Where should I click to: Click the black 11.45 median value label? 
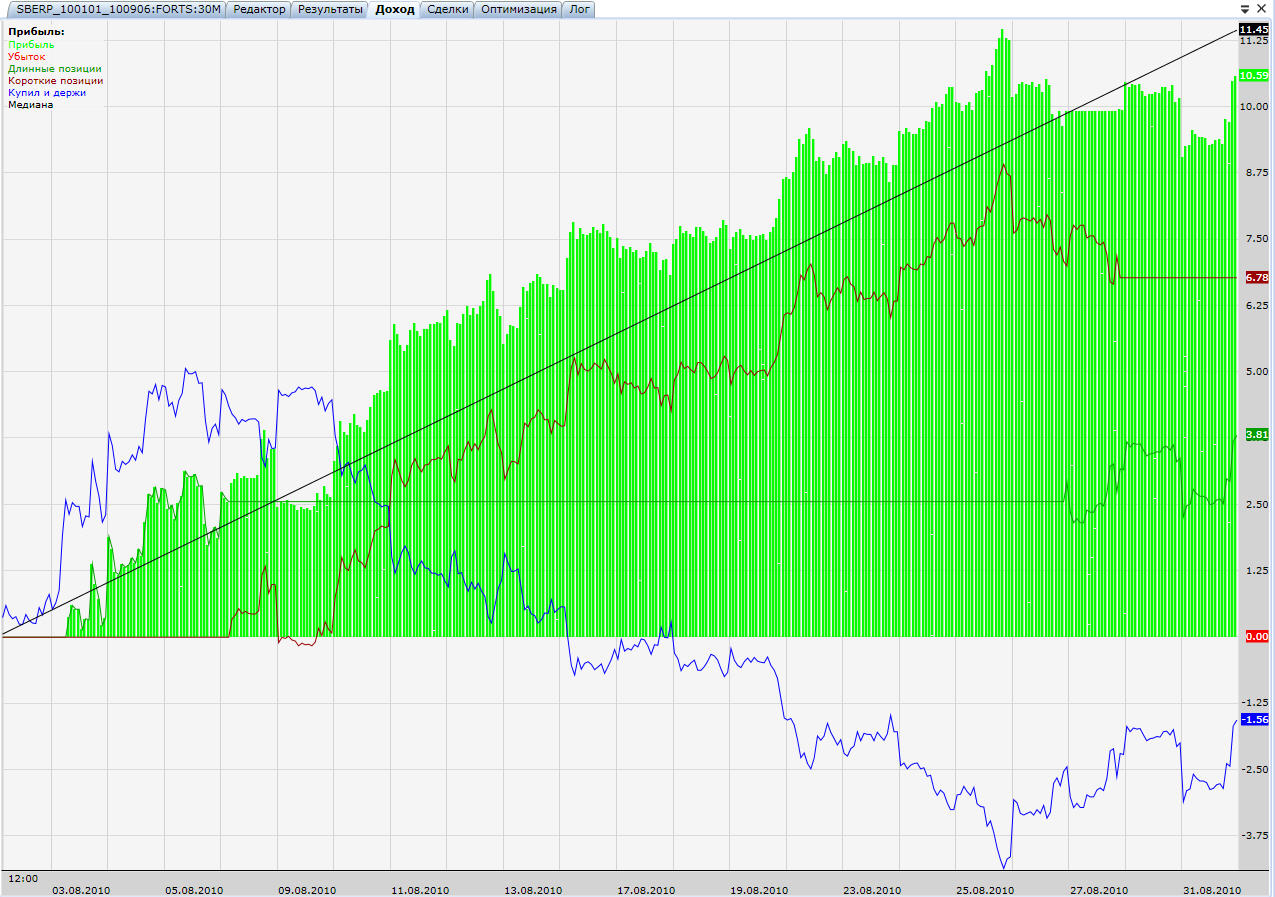1254,30
